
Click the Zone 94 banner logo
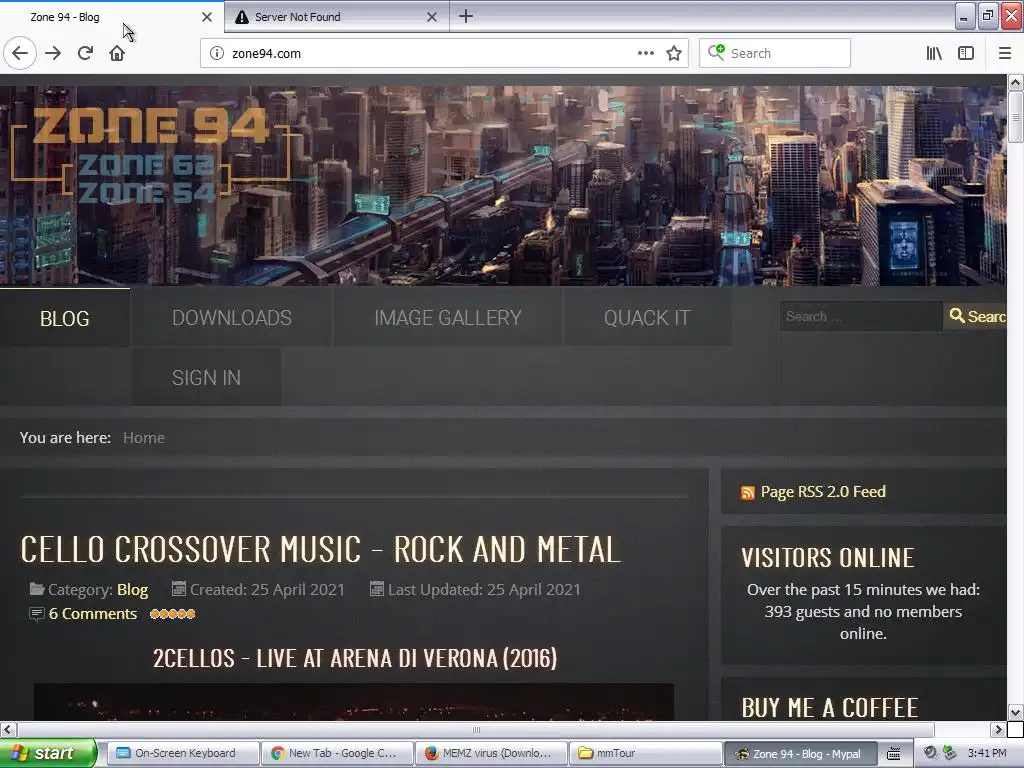pos(150,154)
